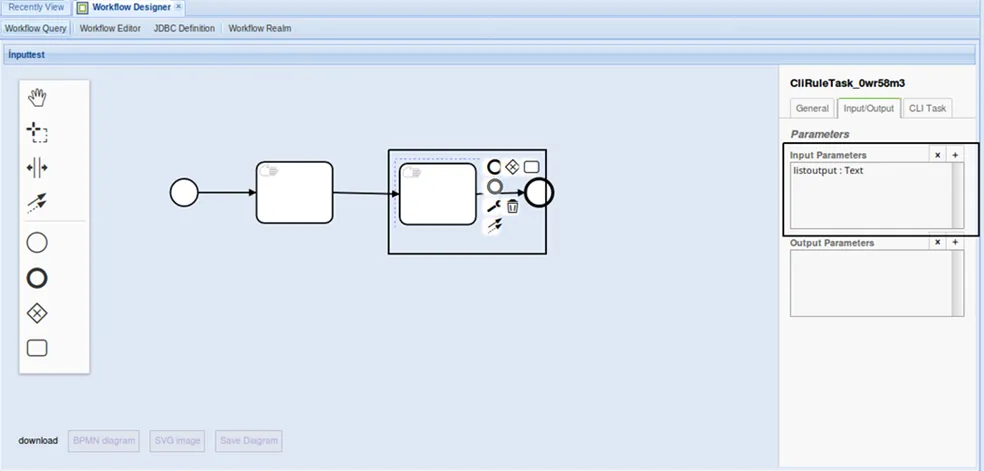984x471 pixels.
Task: Append intermediate event from context pad
Action: point(495,186)
